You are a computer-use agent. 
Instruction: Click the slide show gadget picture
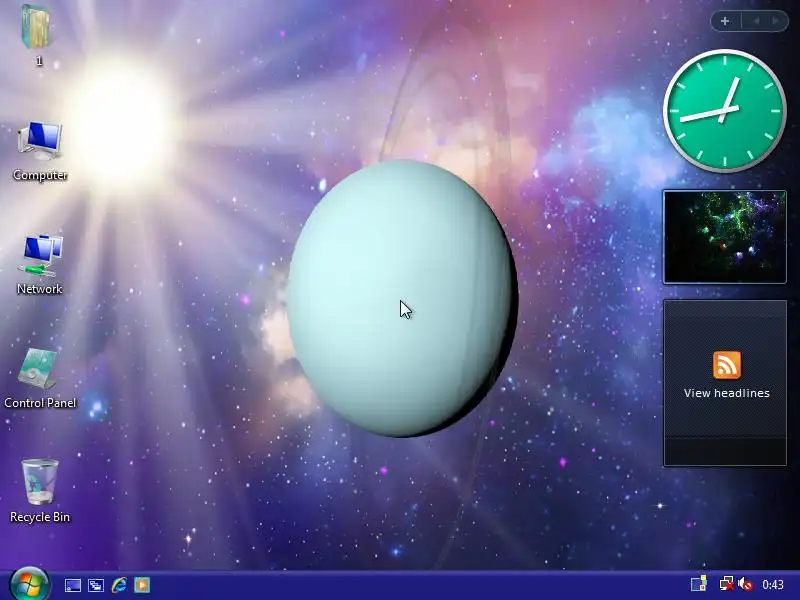pyautogui.click(x=724, y=237)
